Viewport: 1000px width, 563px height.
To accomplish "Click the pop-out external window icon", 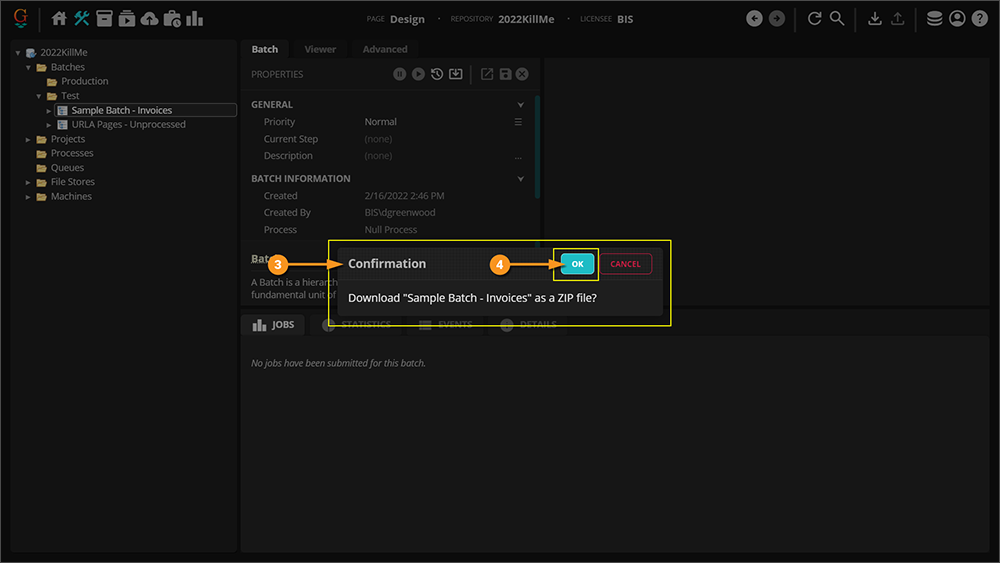I will (x=487, y=74).
